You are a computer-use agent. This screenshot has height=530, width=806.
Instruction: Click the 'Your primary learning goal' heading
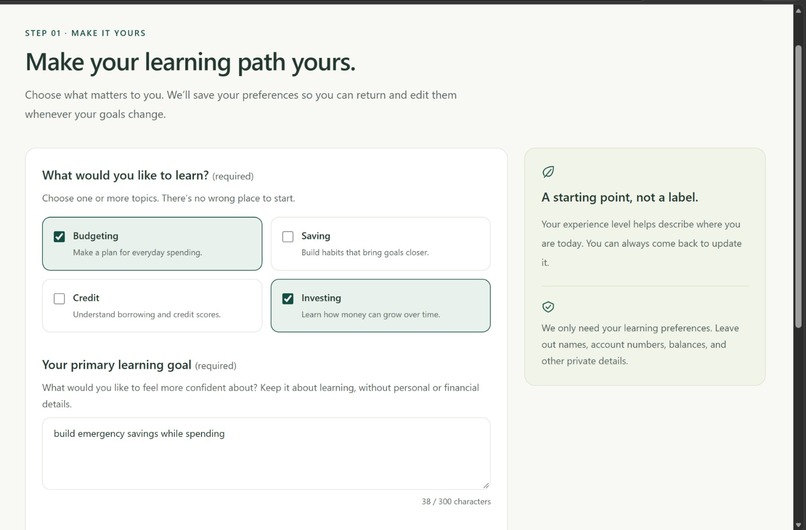[117, 365]
